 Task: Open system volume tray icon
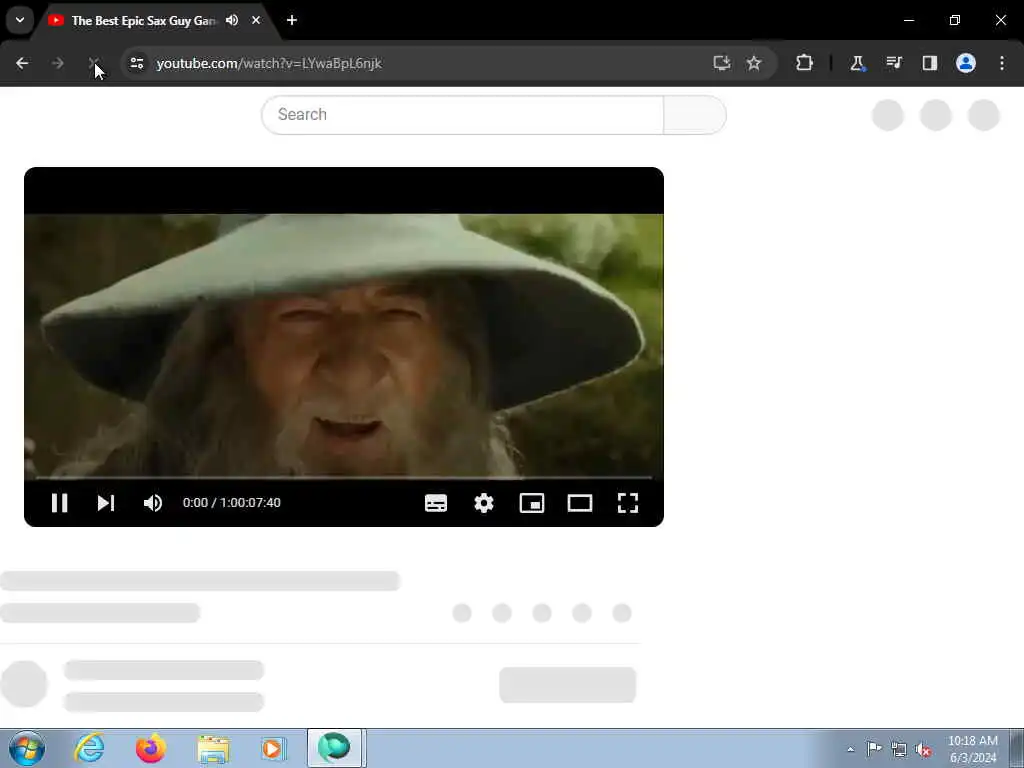pyautogui.click(x=923, y=749)
